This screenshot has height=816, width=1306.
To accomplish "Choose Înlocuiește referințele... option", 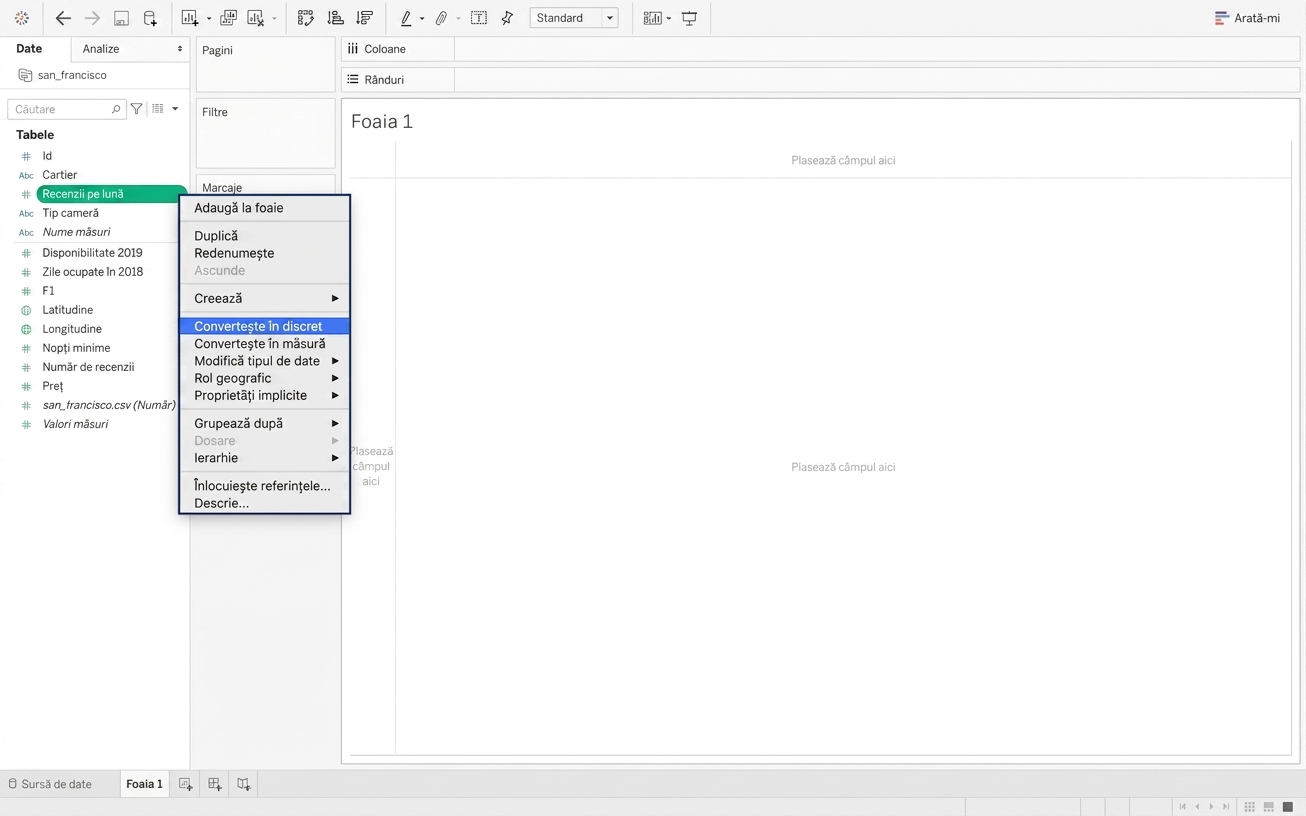I will 265,486.
